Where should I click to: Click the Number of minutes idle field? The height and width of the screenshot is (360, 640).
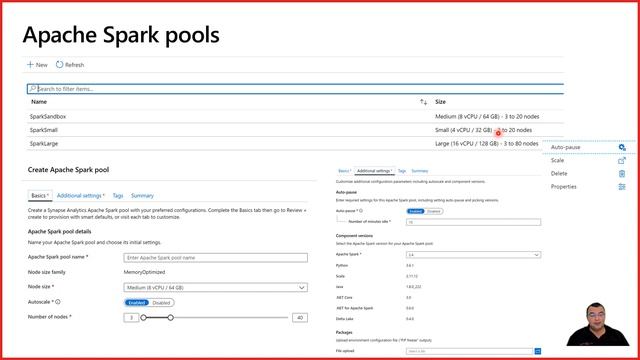473,222
